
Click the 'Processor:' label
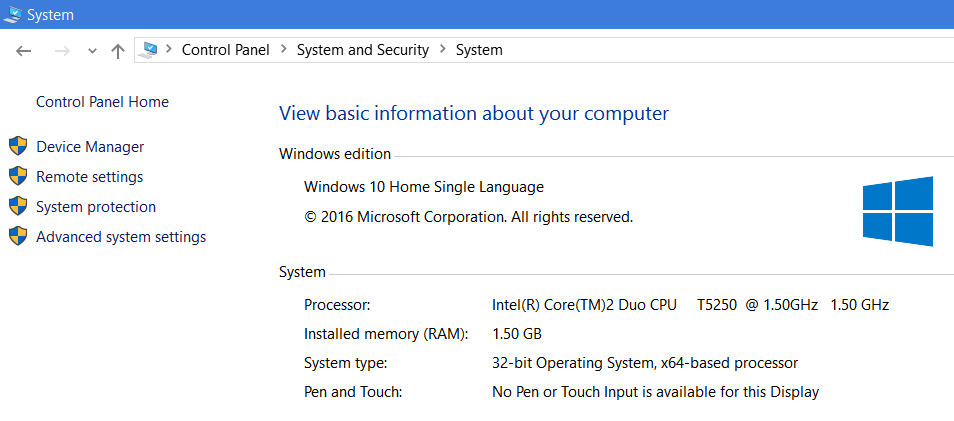coord(337,305)
